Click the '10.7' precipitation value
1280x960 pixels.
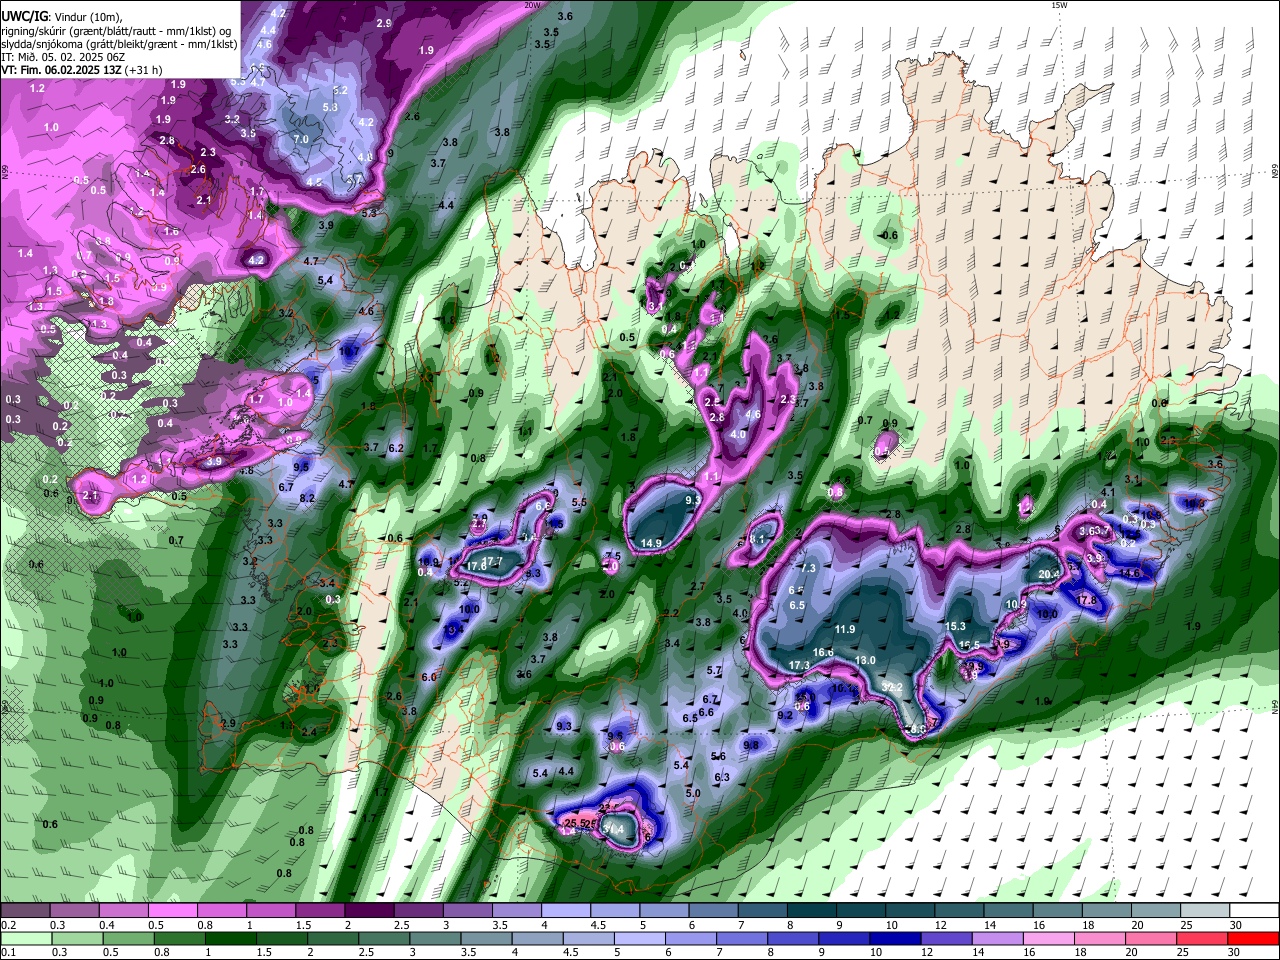click(x=349, y=352)
